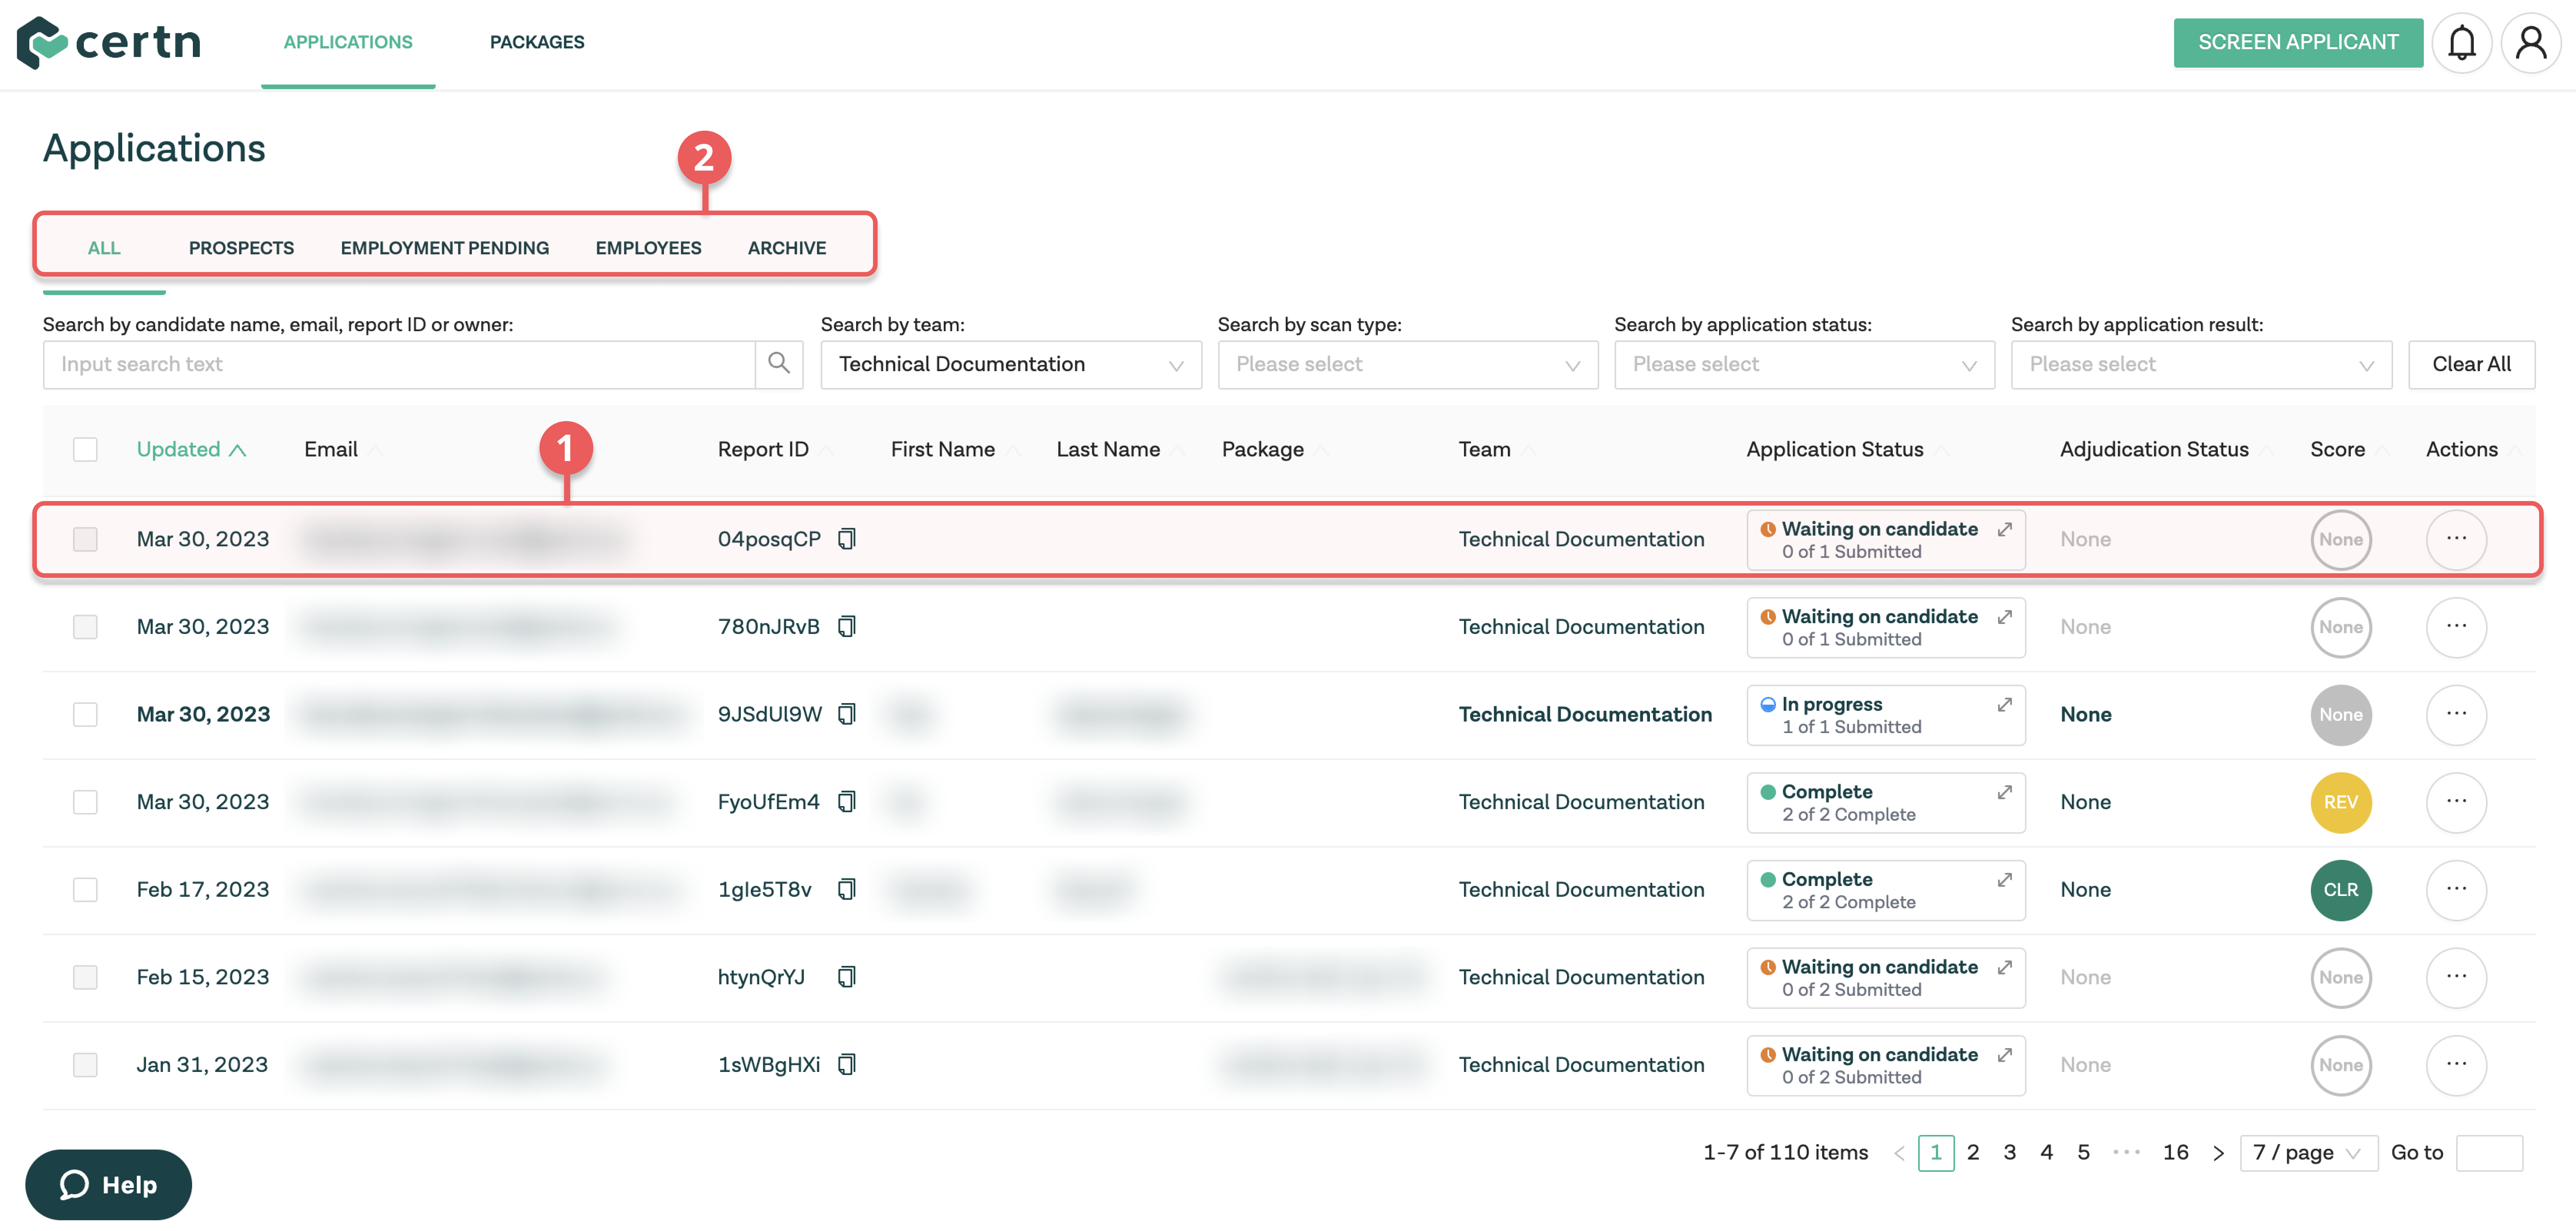
Task: Open the Search by scan type dropdown
Action: pyautogui.click(x=1408, y=365)
